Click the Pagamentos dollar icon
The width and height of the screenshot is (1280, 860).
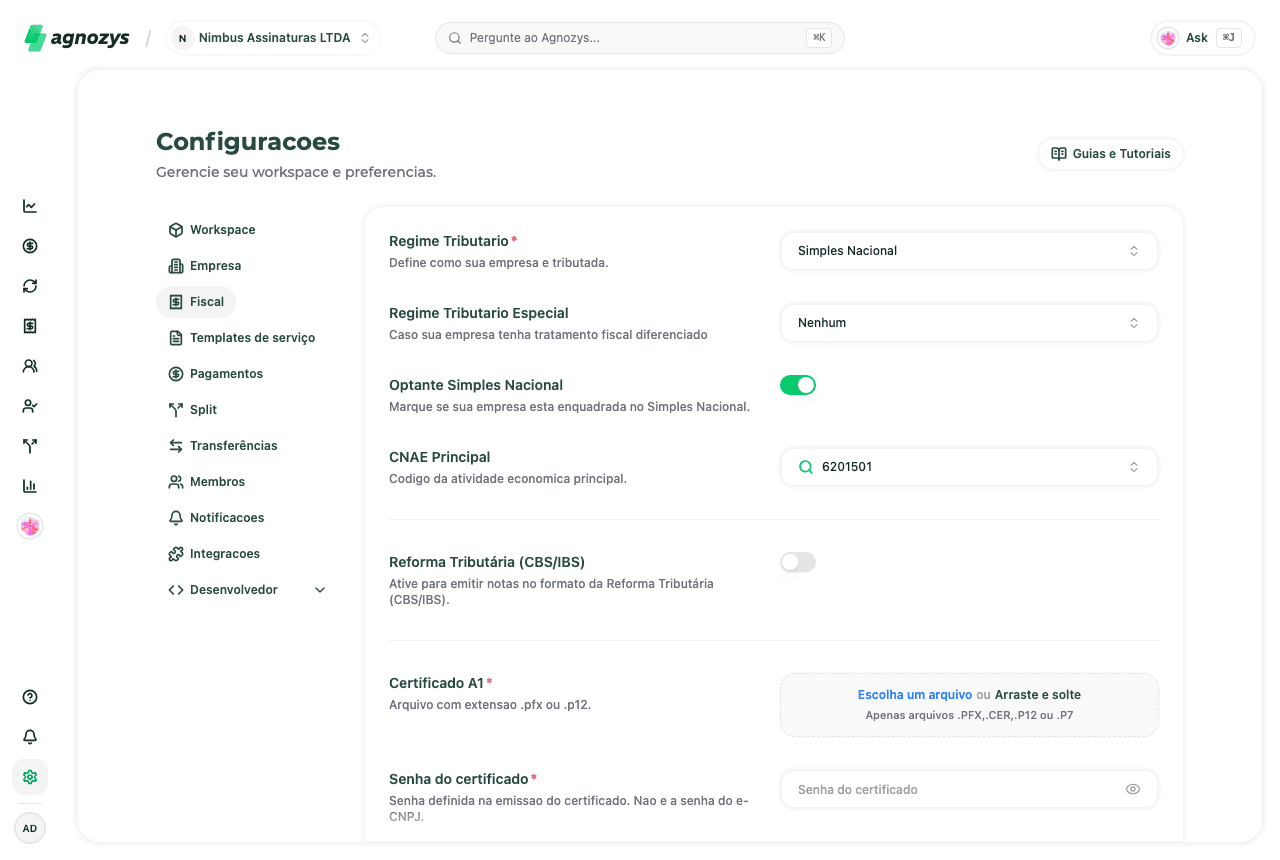pos(176,374)
